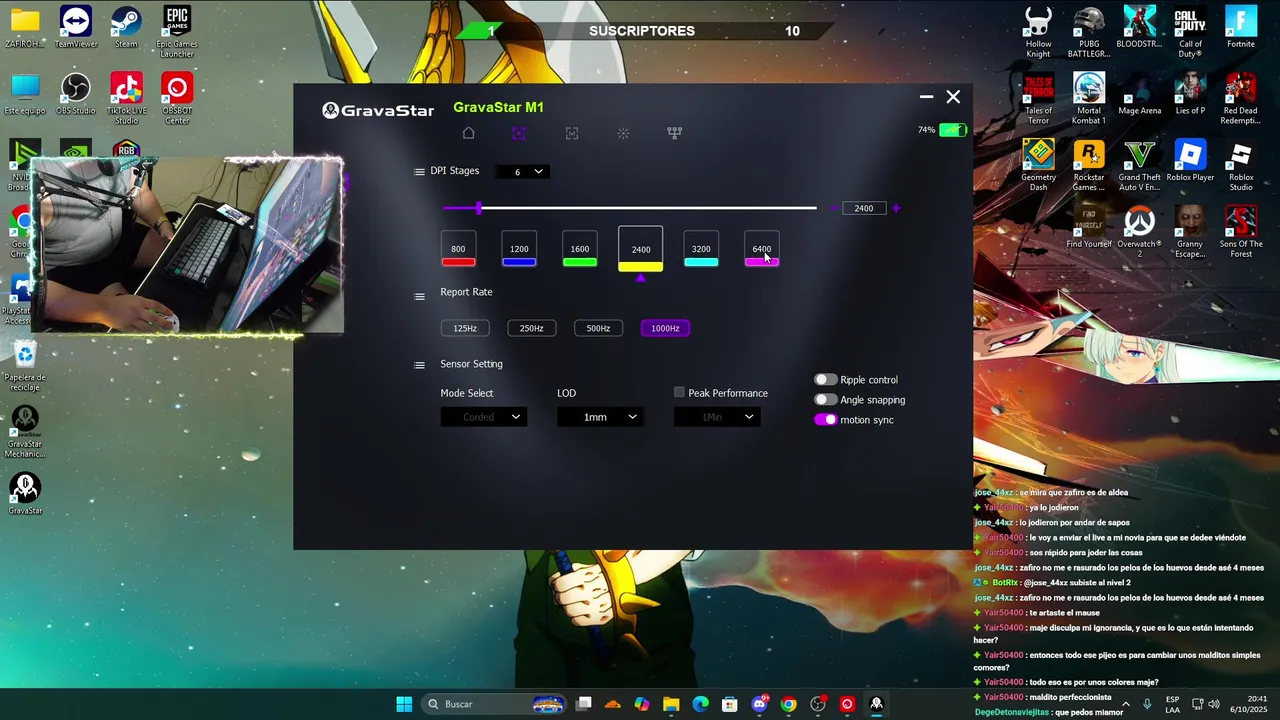Expand the LOD 1mm dropdown
Screen dimensions: 1280x720
[x=600, y=417]
